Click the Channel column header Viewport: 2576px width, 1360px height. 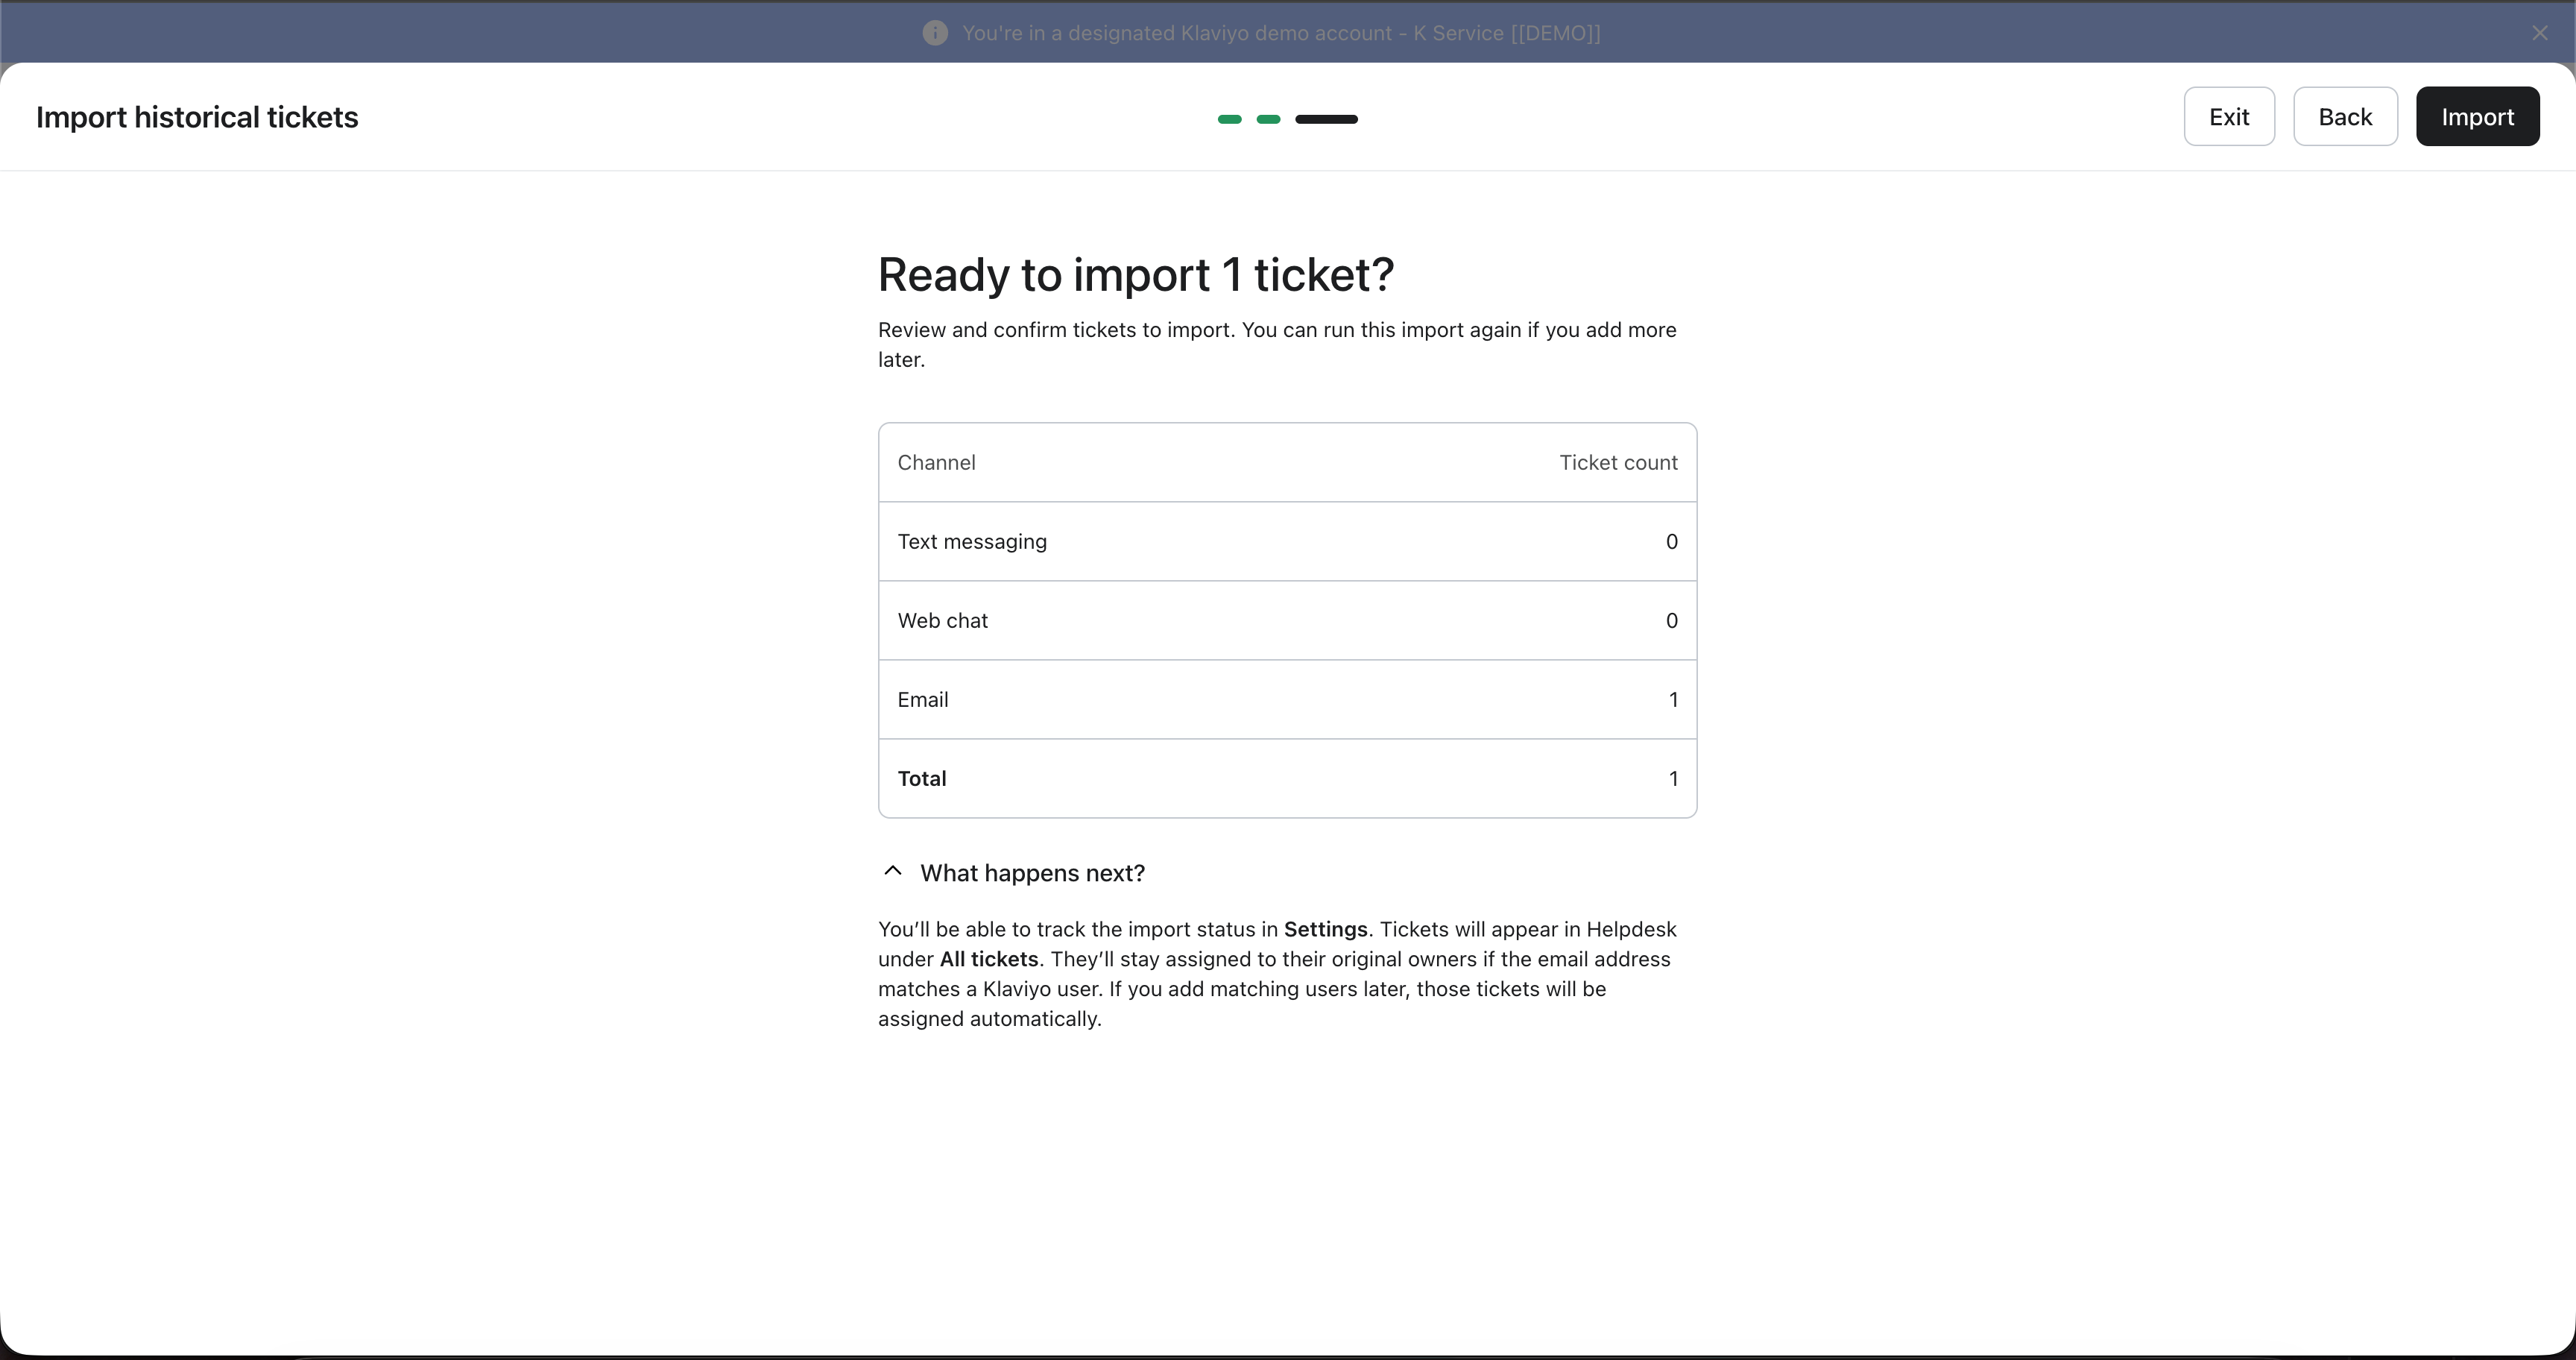936,463
